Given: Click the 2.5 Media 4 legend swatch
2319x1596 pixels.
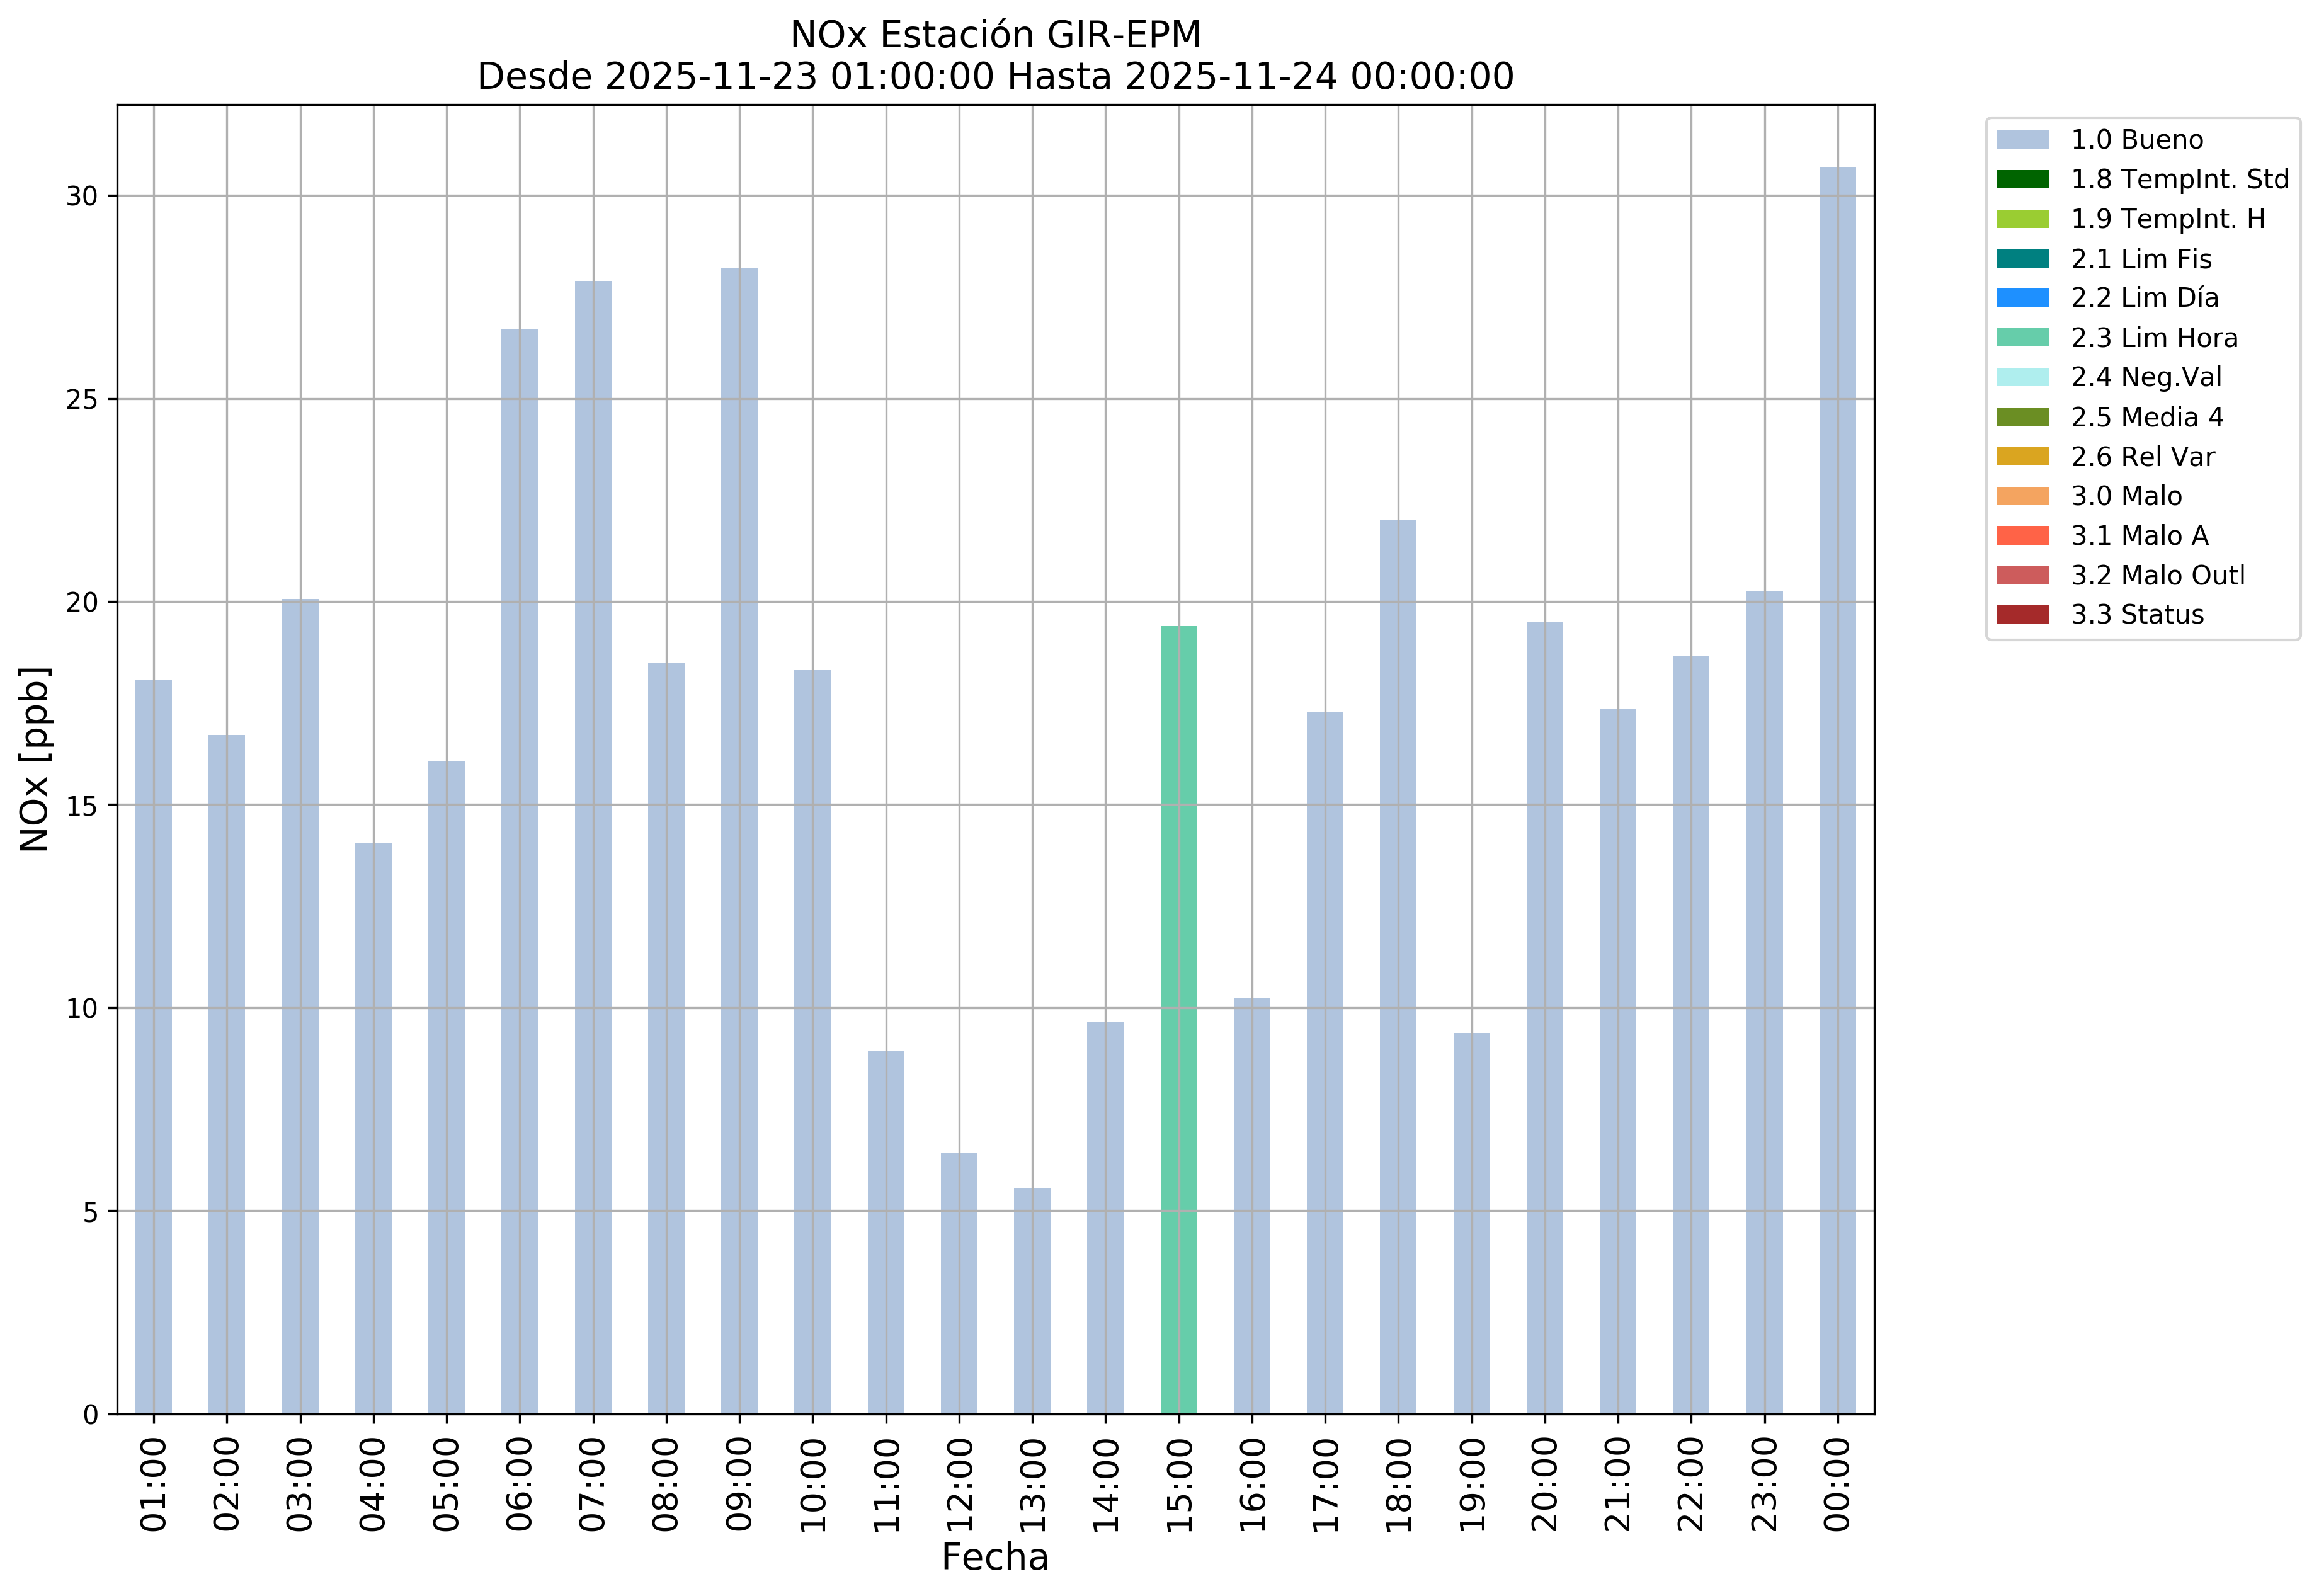Looking at the screenshot, I should coord(2022,417).
